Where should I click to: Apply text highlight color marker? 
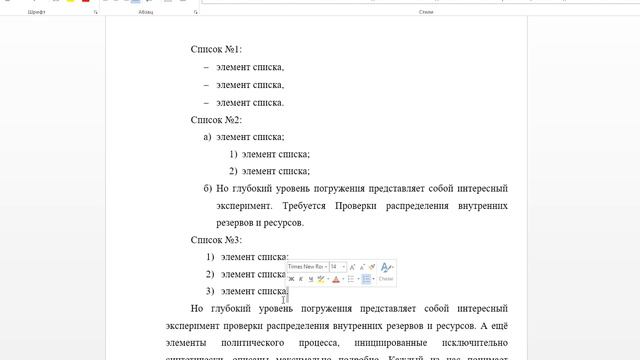pyautogui.click(x=321, y=279)
